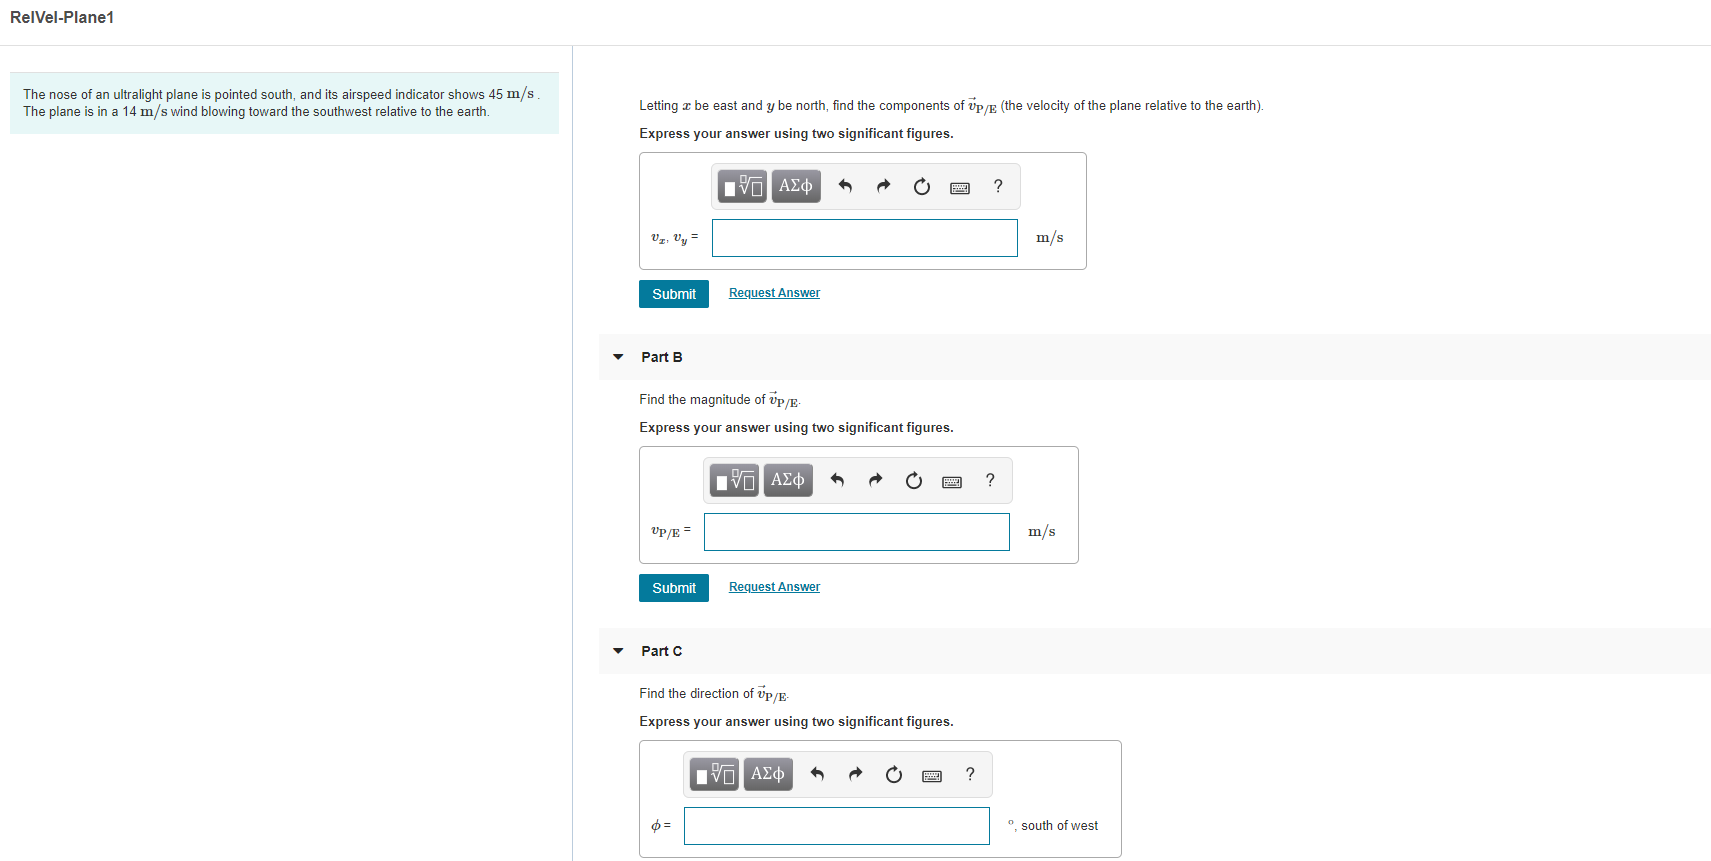Open Greek symbols menu in Part B toolbar

click(788, 480)
